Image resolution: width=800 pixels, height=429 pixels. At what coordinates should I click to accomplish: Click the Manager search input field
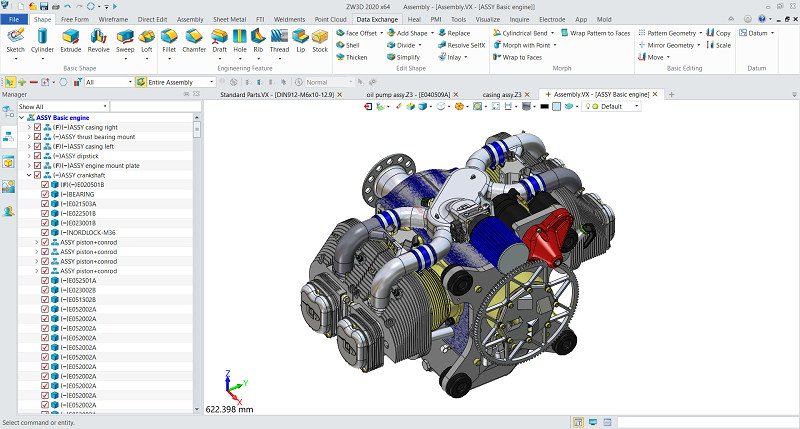[156, 107]
